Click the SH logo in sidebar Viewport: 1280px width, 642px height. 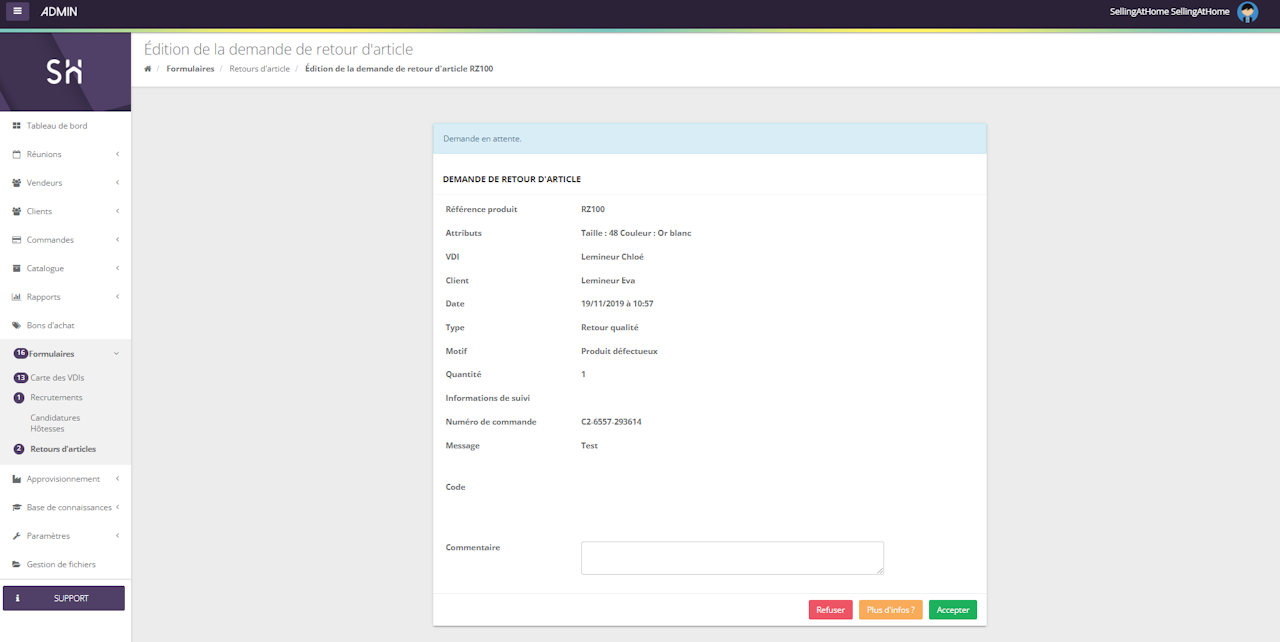click(x=65, y=72)
